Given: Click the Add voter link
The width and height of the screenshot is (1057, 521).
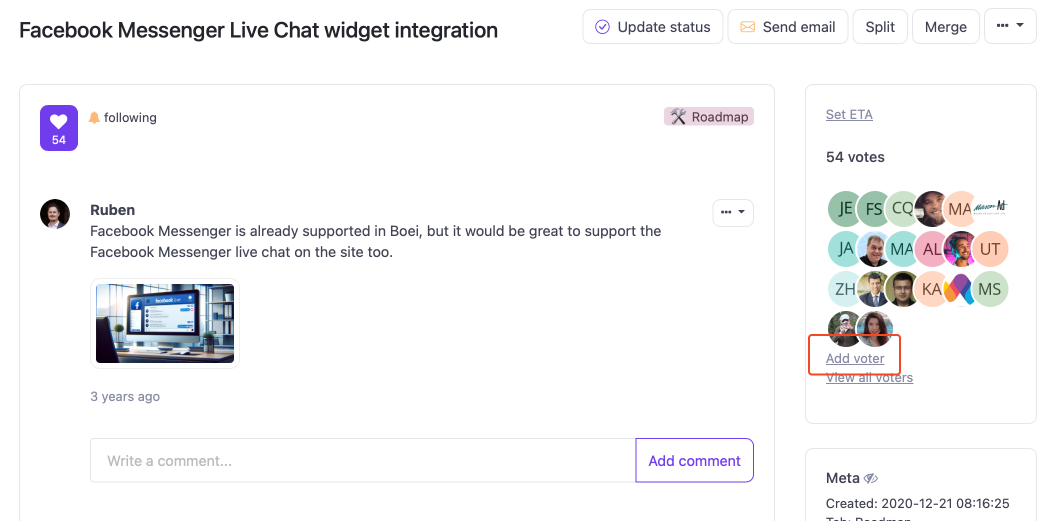Looking at the screenshot, I should pos(855,359).
